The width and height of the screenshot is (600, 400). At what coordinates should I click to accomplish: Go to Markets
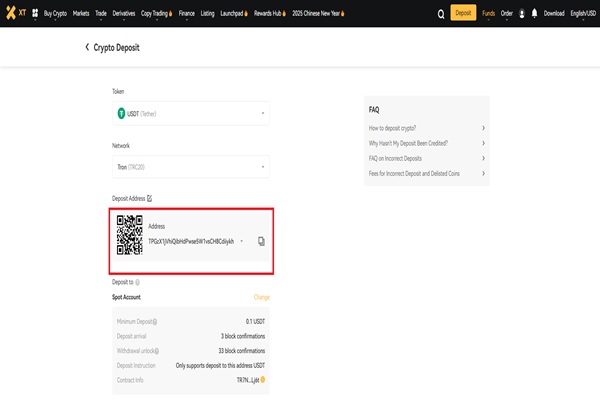81,13
